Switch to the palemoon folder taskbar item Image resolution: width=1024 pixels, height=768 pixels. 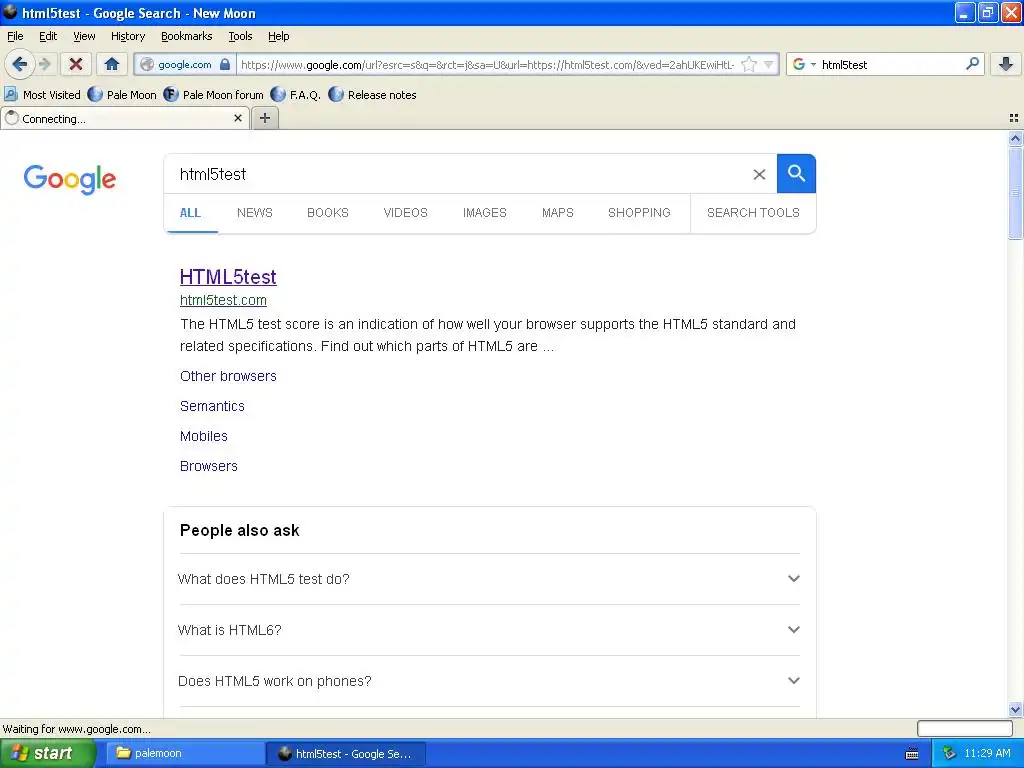(x=185, y=753)
